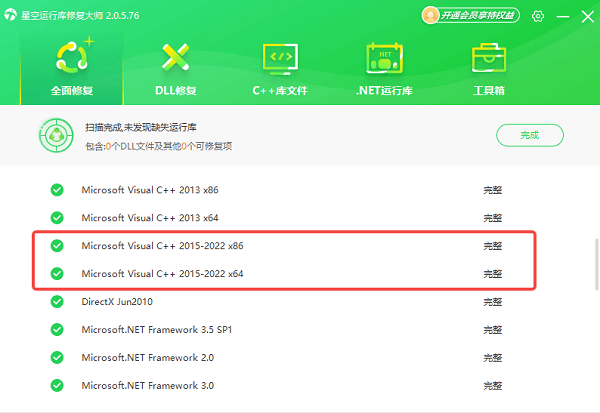Switch to .NET运行库 tab label
This screenshot has width=600, height=413.
tap(384, 91)
